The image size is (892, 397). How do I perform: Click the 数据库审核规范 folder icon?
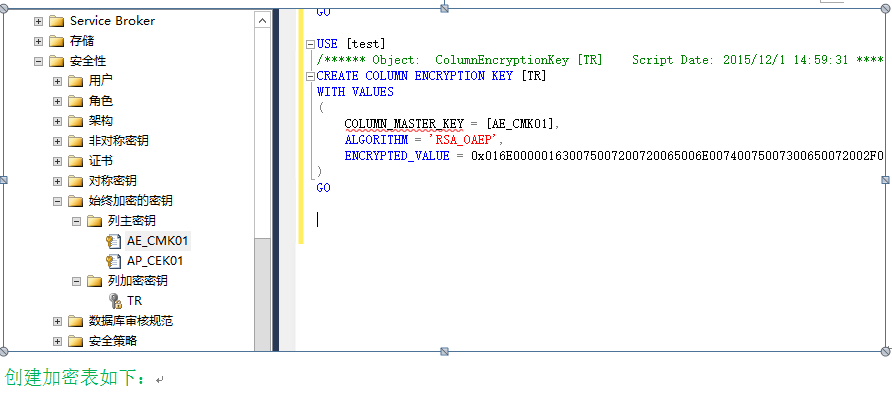[x=75, y=321]
